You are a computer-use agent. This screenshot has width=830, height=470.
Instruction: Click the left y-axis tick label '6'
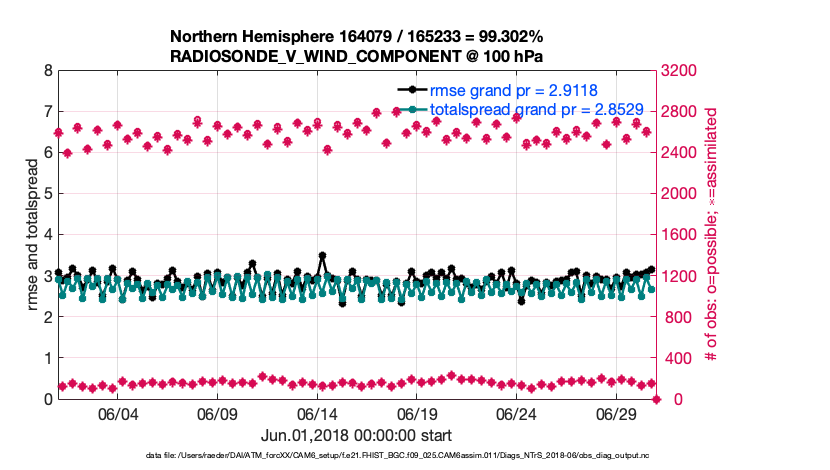pyautogui.click(x=48, y=152)
